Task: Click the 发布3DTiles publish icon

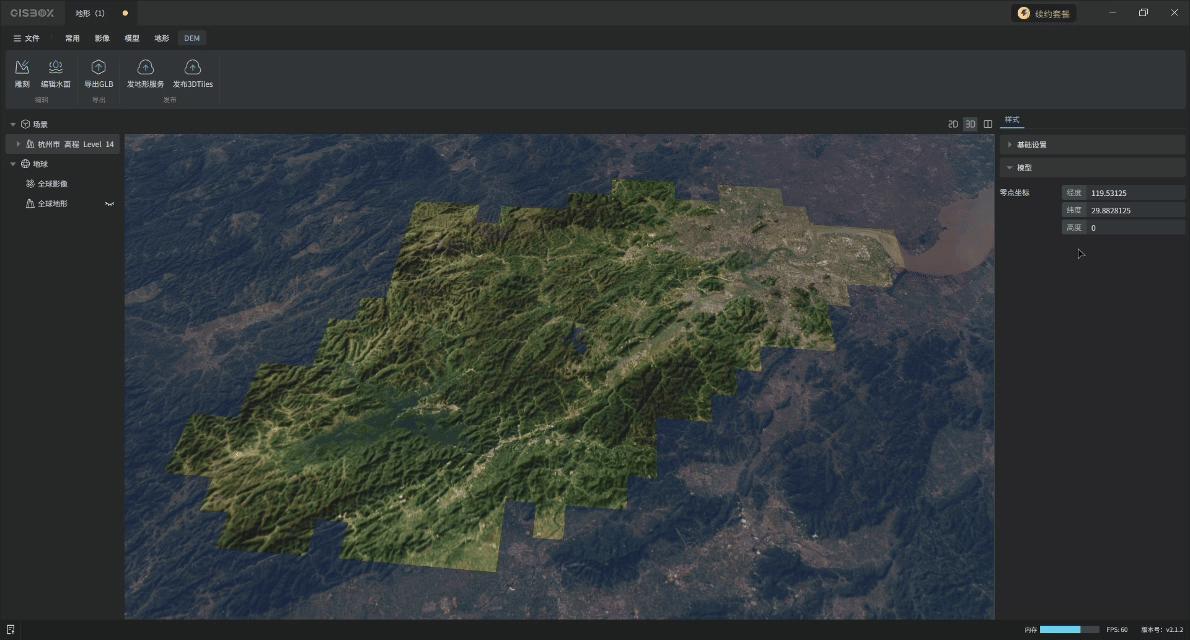Action: tap(192, 68)
